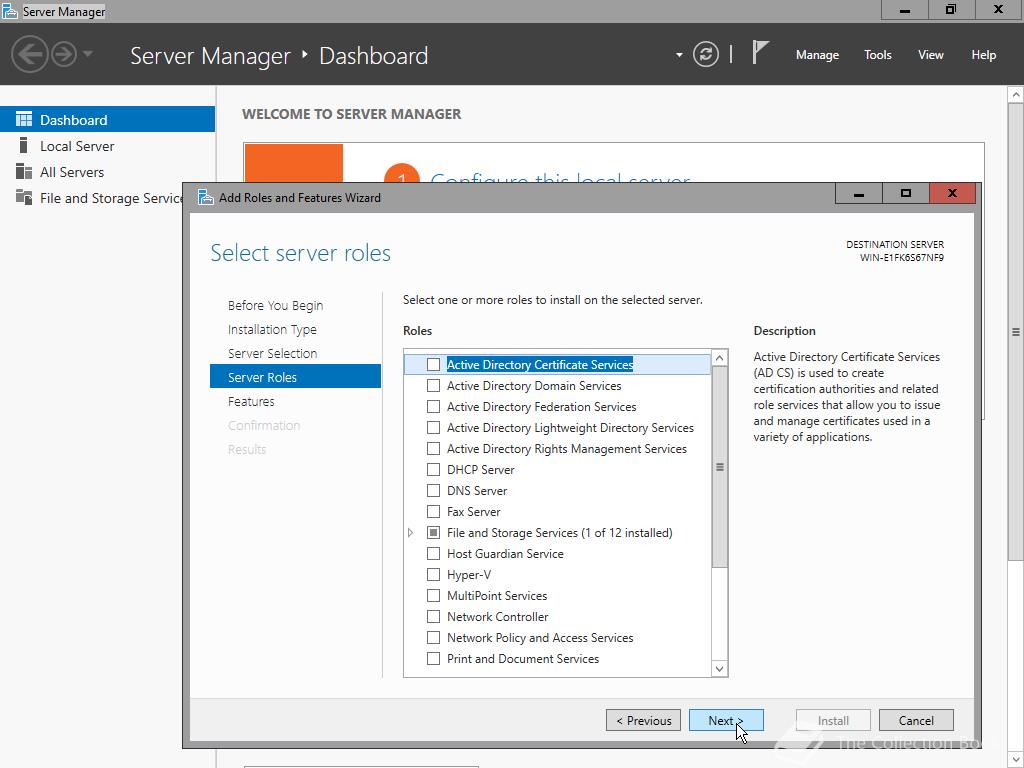The height and width of the screenshot is (768, 1024).
Task: Click the forward navigation arrow
Action: (64, 54)
